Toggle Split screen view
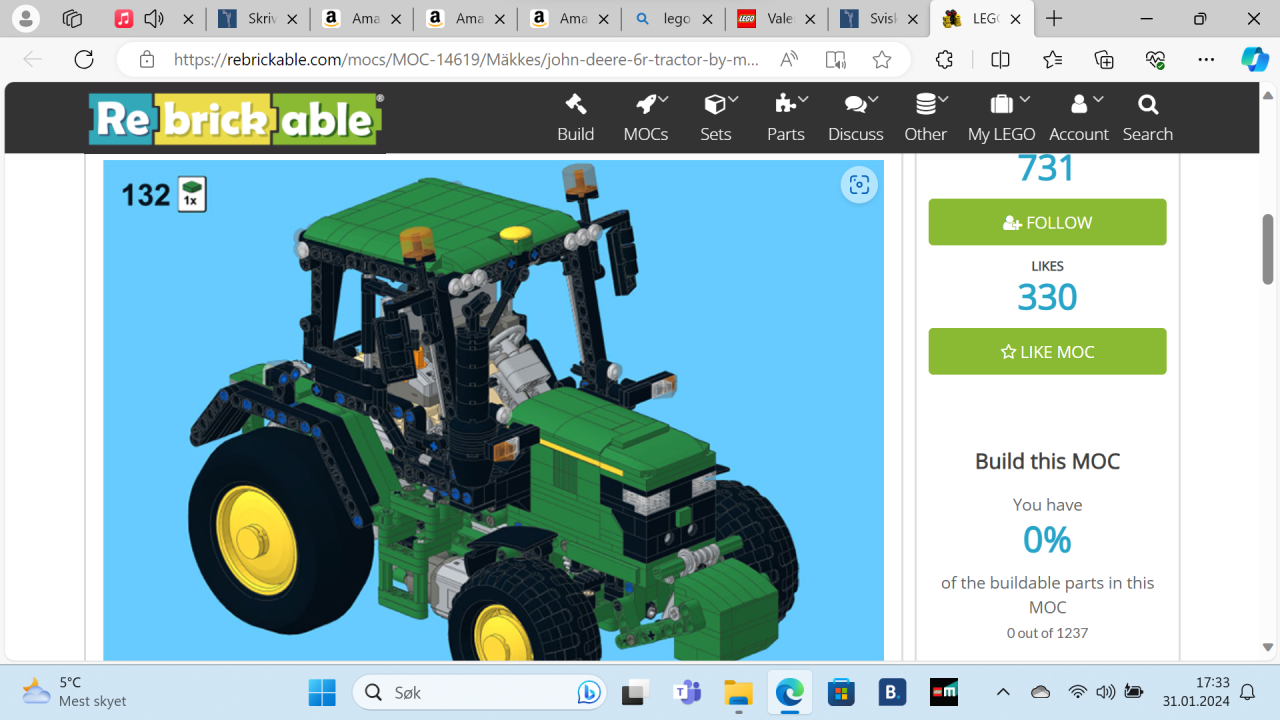The height and width of the screenshot is (720, 1280). point(1000,60)
